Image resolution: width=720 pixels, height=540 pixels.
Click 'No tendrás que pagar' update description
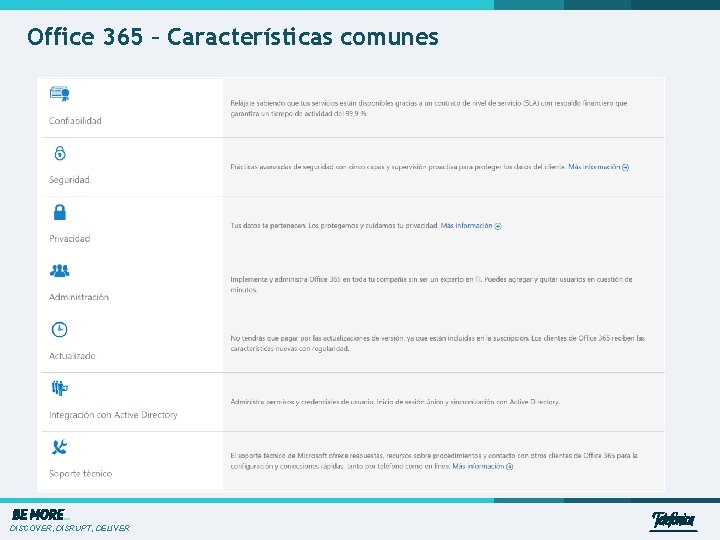click(438, 343)
